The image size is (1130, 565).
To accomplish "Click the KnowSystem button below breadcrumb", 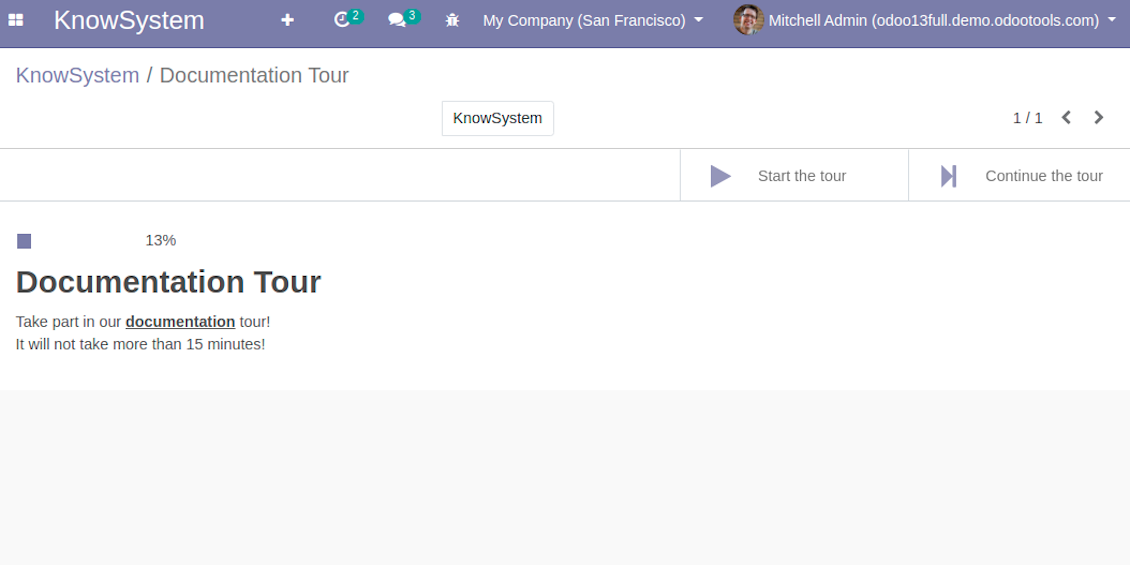I will pos(497,118).
